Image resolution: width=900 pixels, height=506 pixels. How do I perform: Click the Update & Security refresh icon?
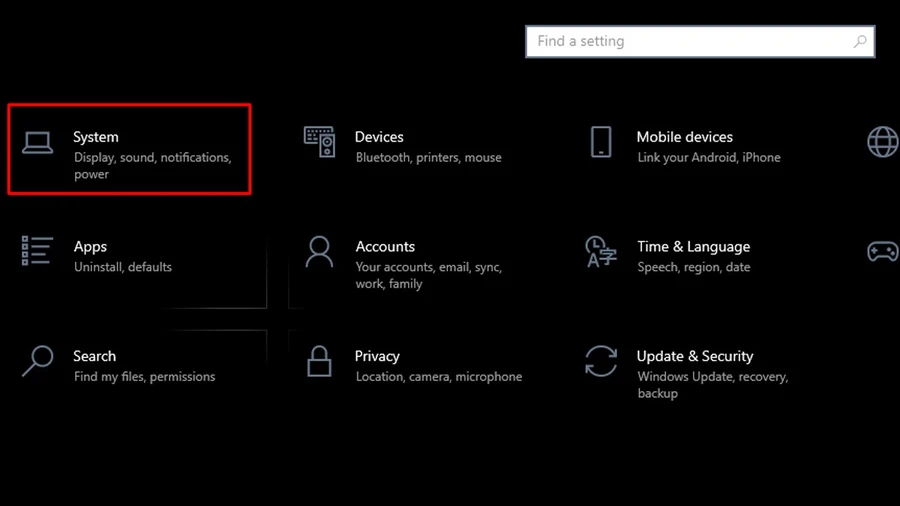click(601, 361)
